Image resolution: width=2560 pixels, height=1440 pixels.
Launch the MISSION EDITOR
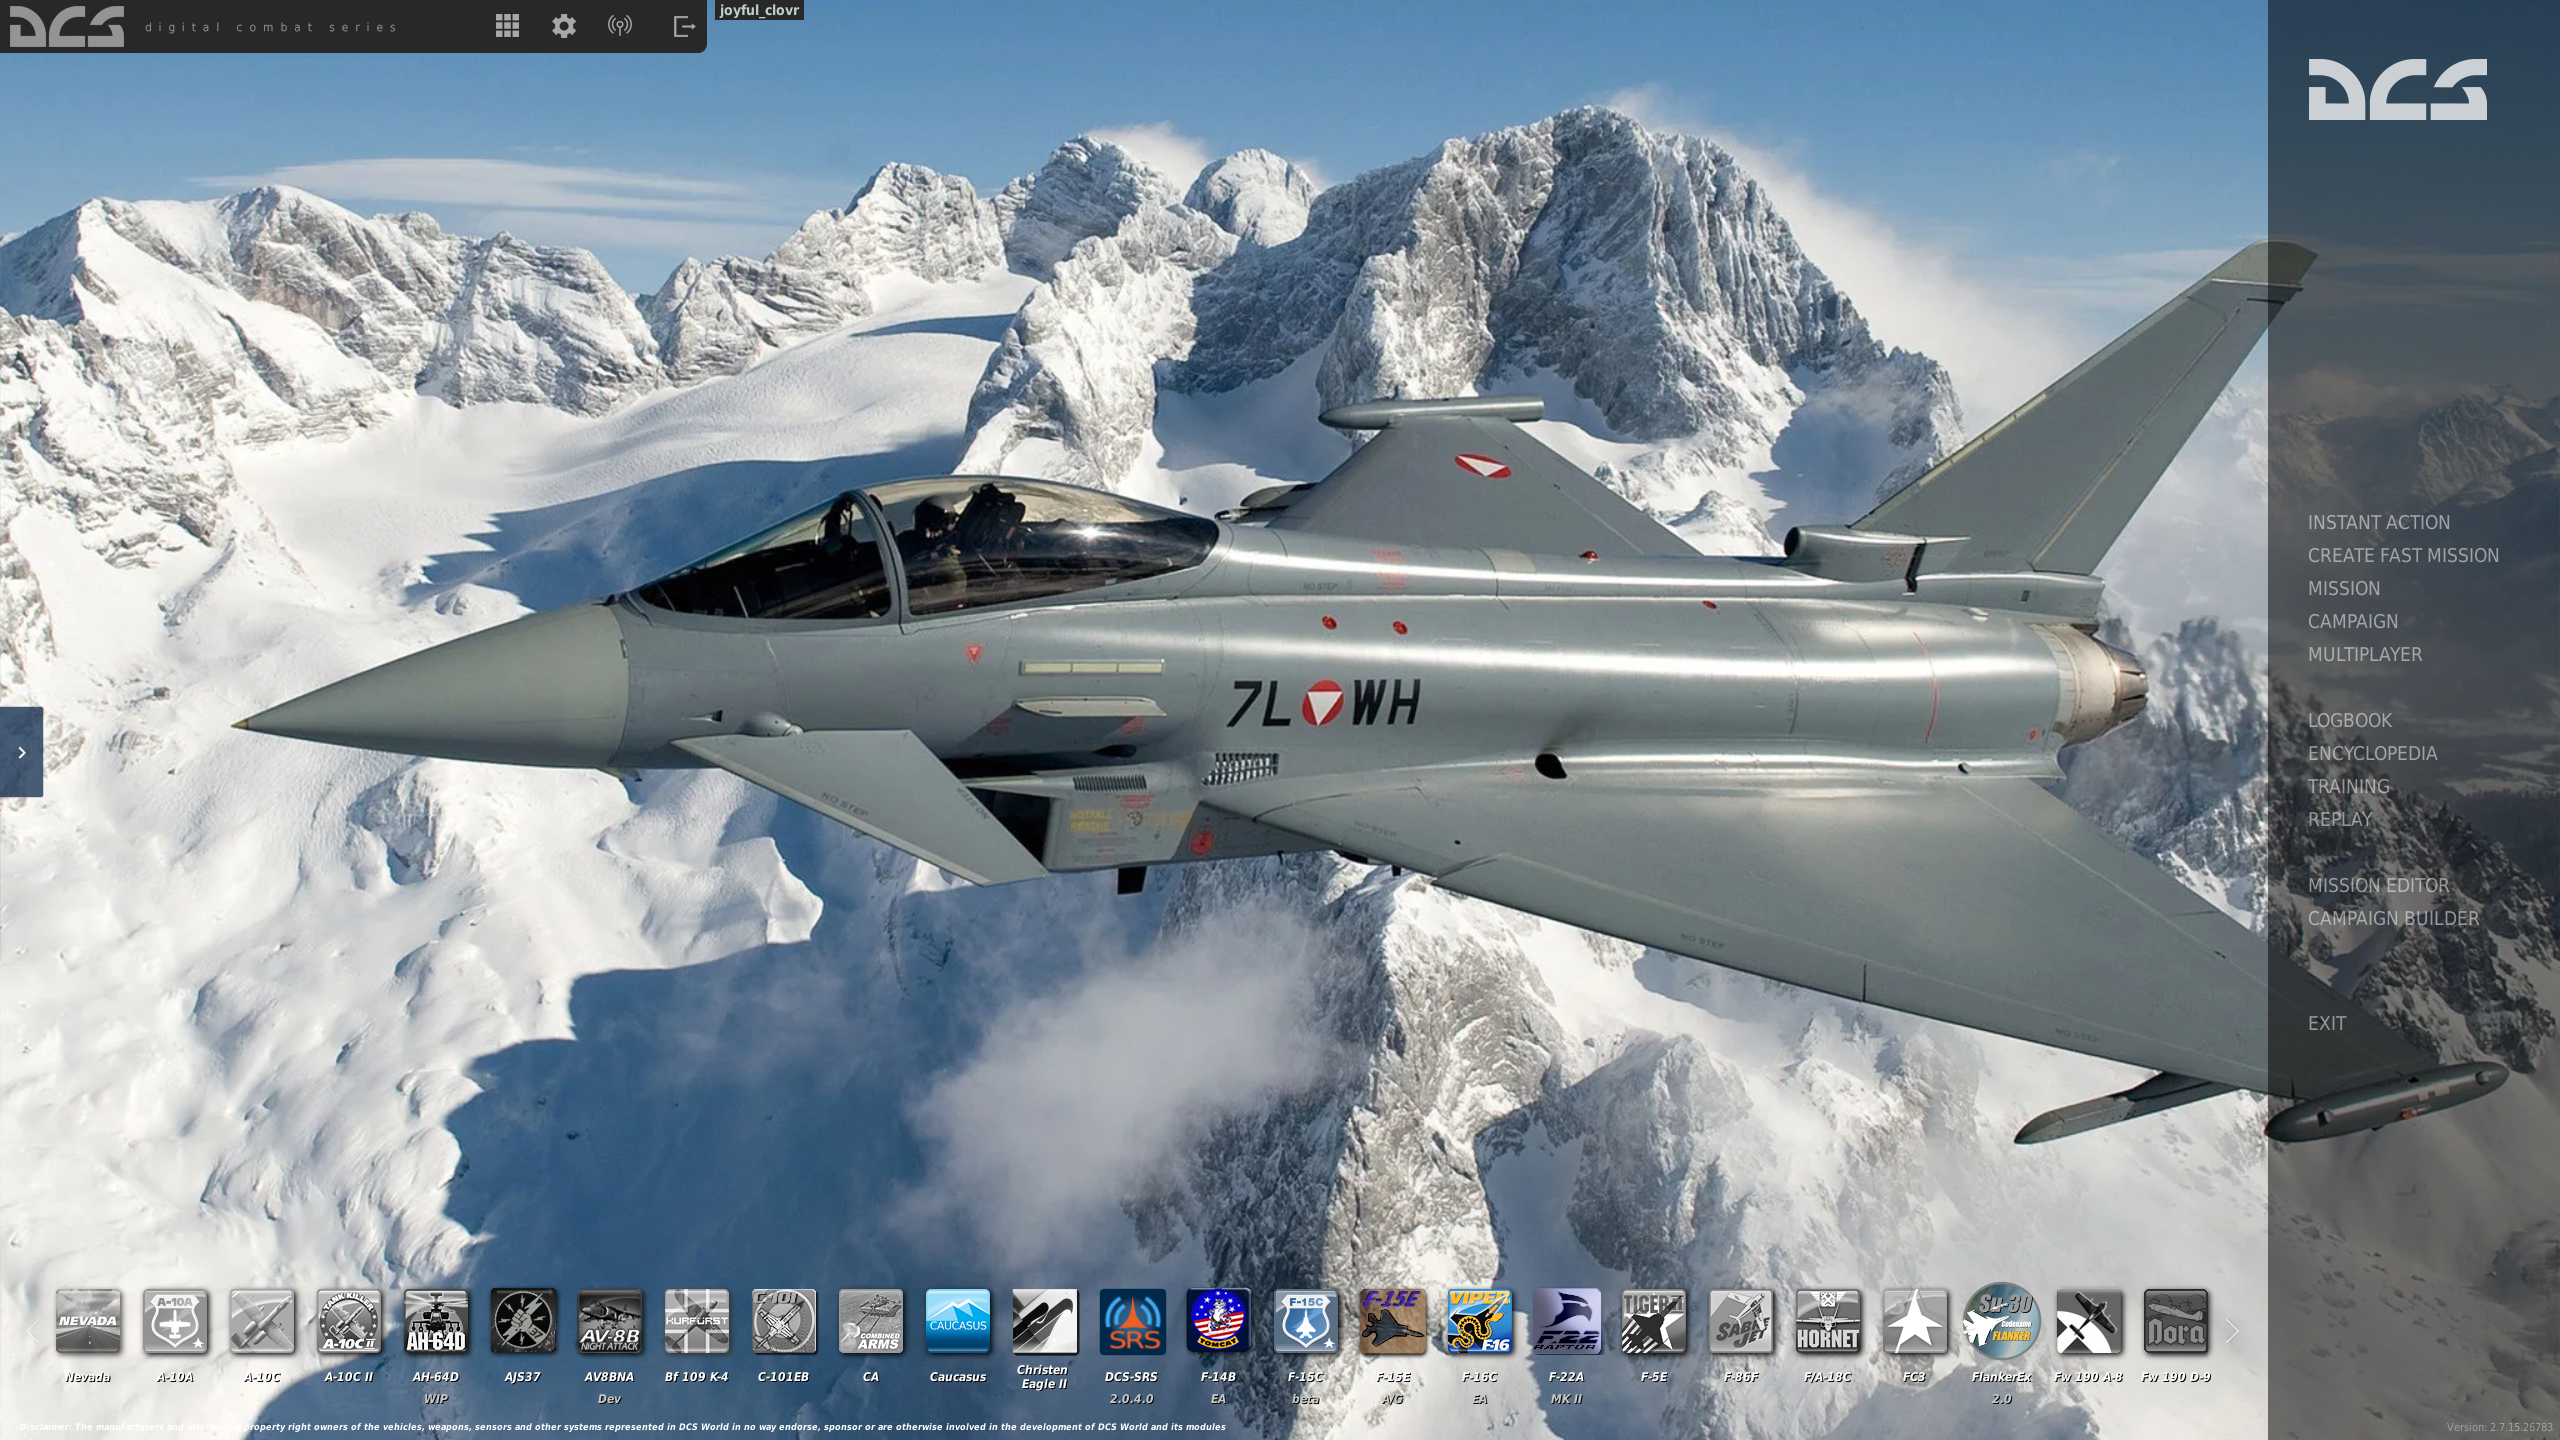[2378, 885]
